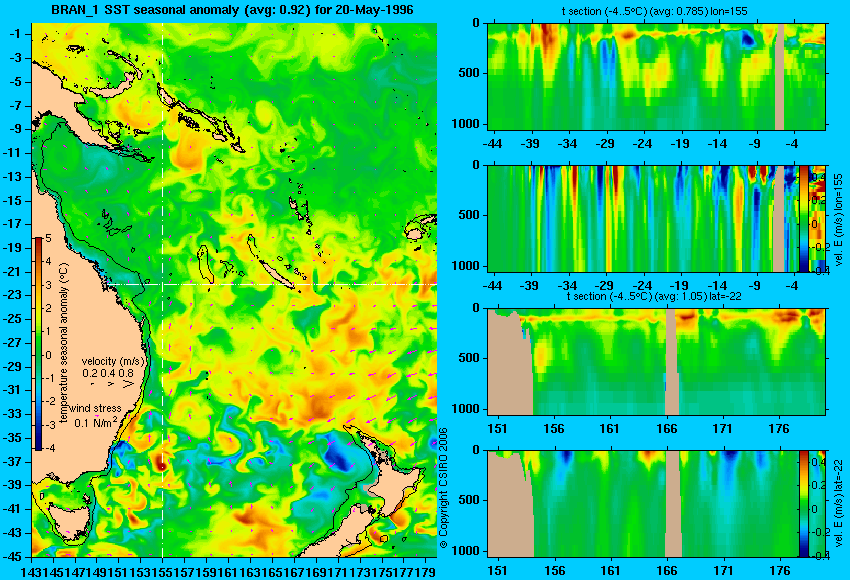Click the '0.1 N/m²' wind stress value

point(95,422)
